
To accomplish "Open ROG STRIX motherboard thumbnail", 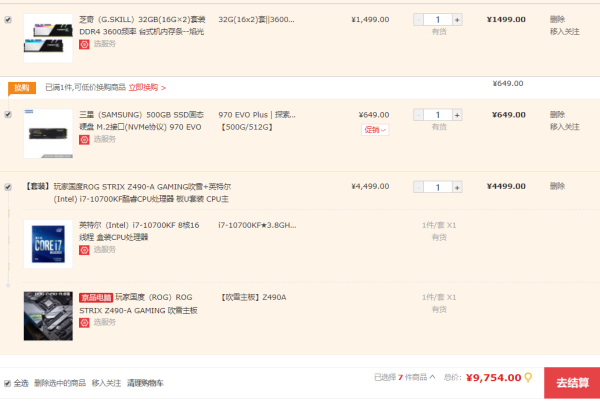I will point(48,316).
